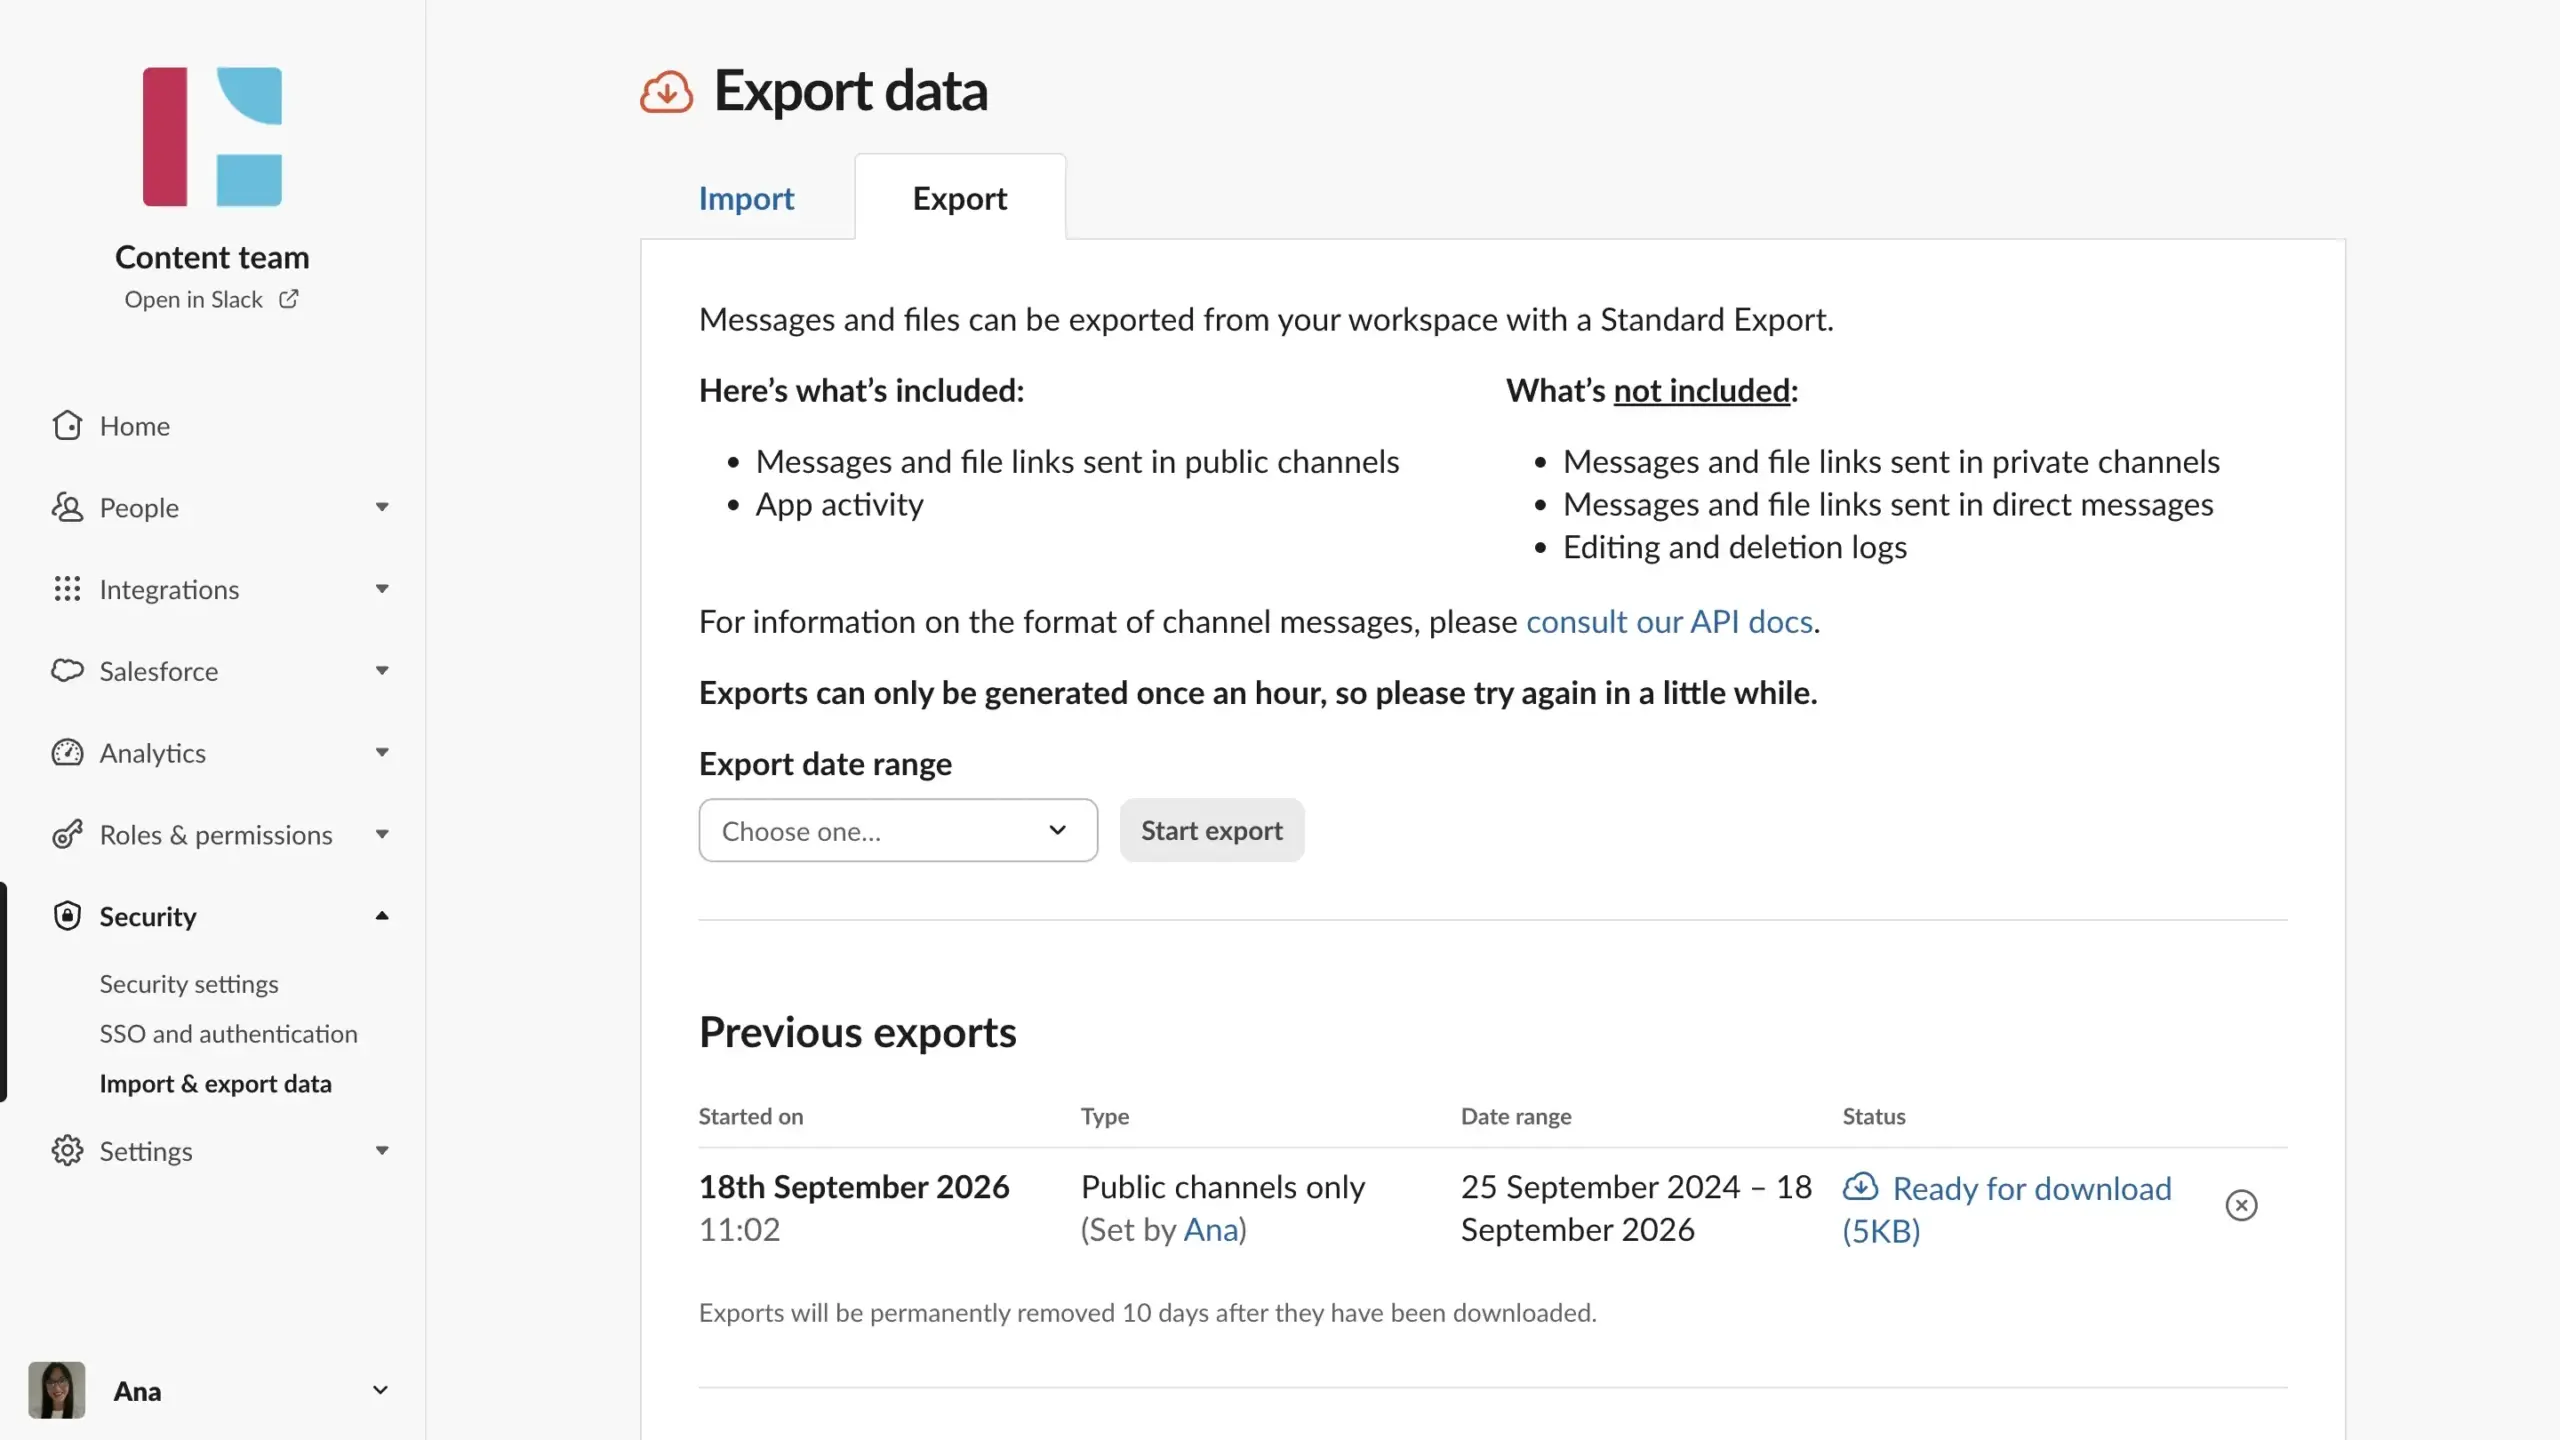This screenshot has height=1440, width=2560.
Task: Click the Security shield icon
Action: (x=67, y=916)
